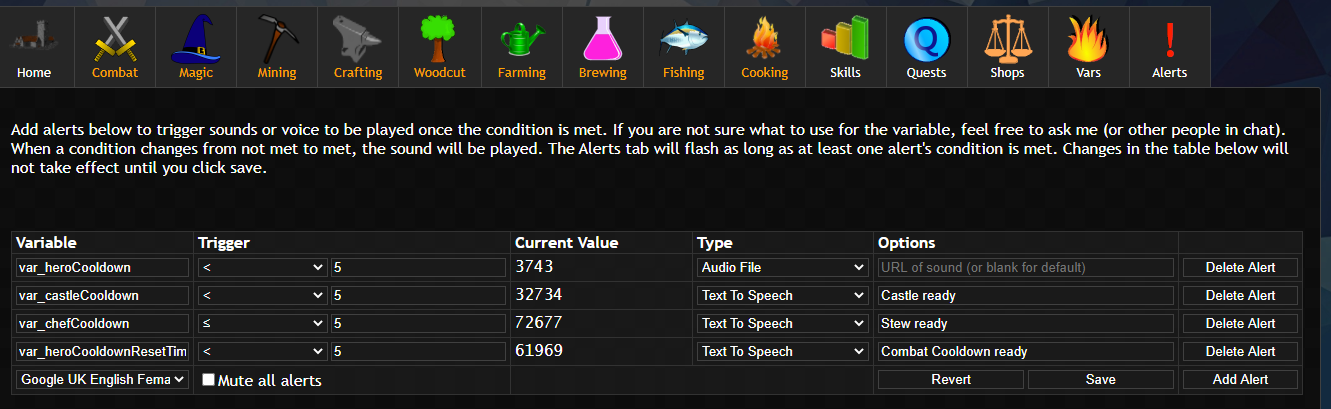Image resolution: width=1331 pixels, height=409 pixels.
Task: Focus the URL of sound input field
Action: coord(1025,268)
